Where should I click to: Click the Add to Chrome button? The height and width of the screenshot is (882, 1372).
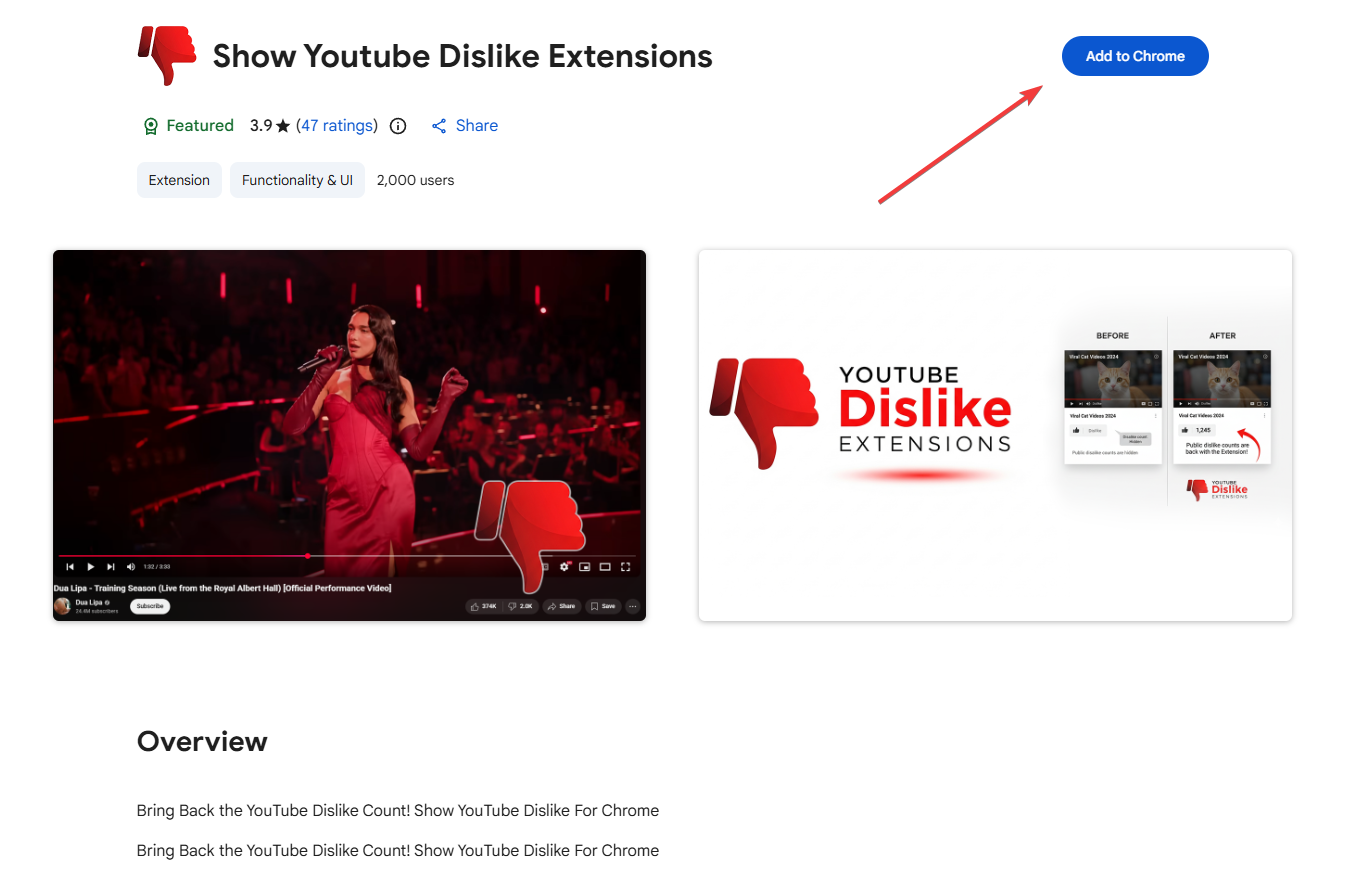coord(1135,56)
